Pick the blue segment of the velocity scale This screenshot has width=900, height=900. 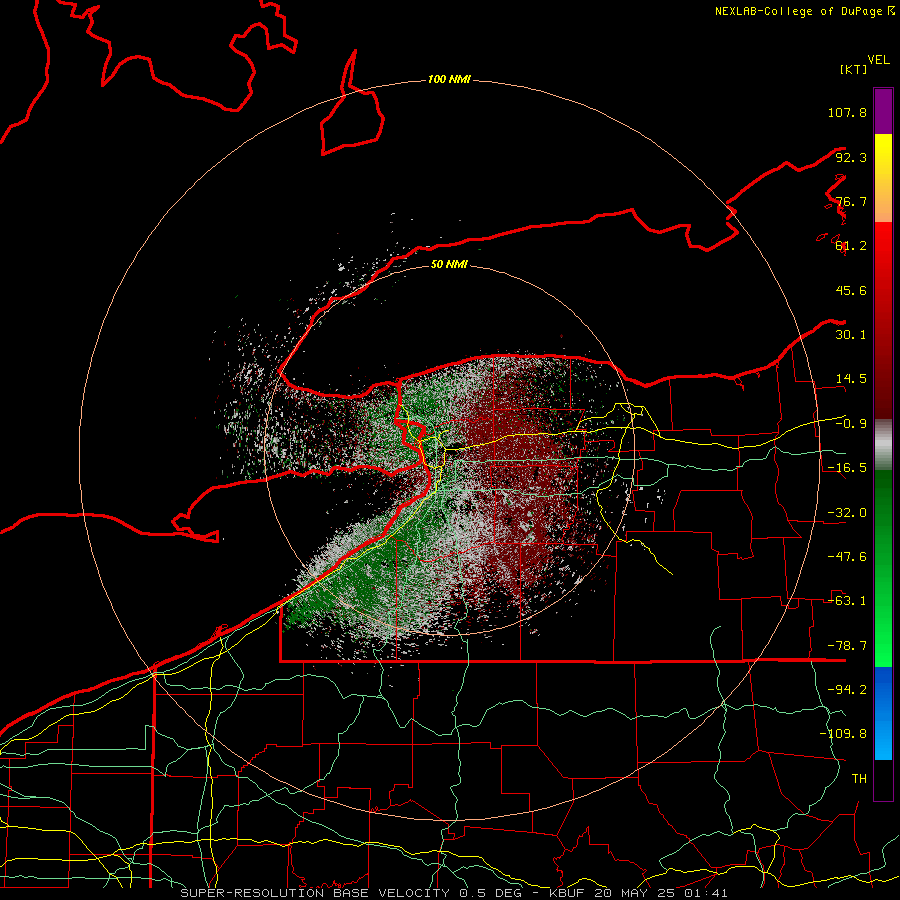[883, 713]
